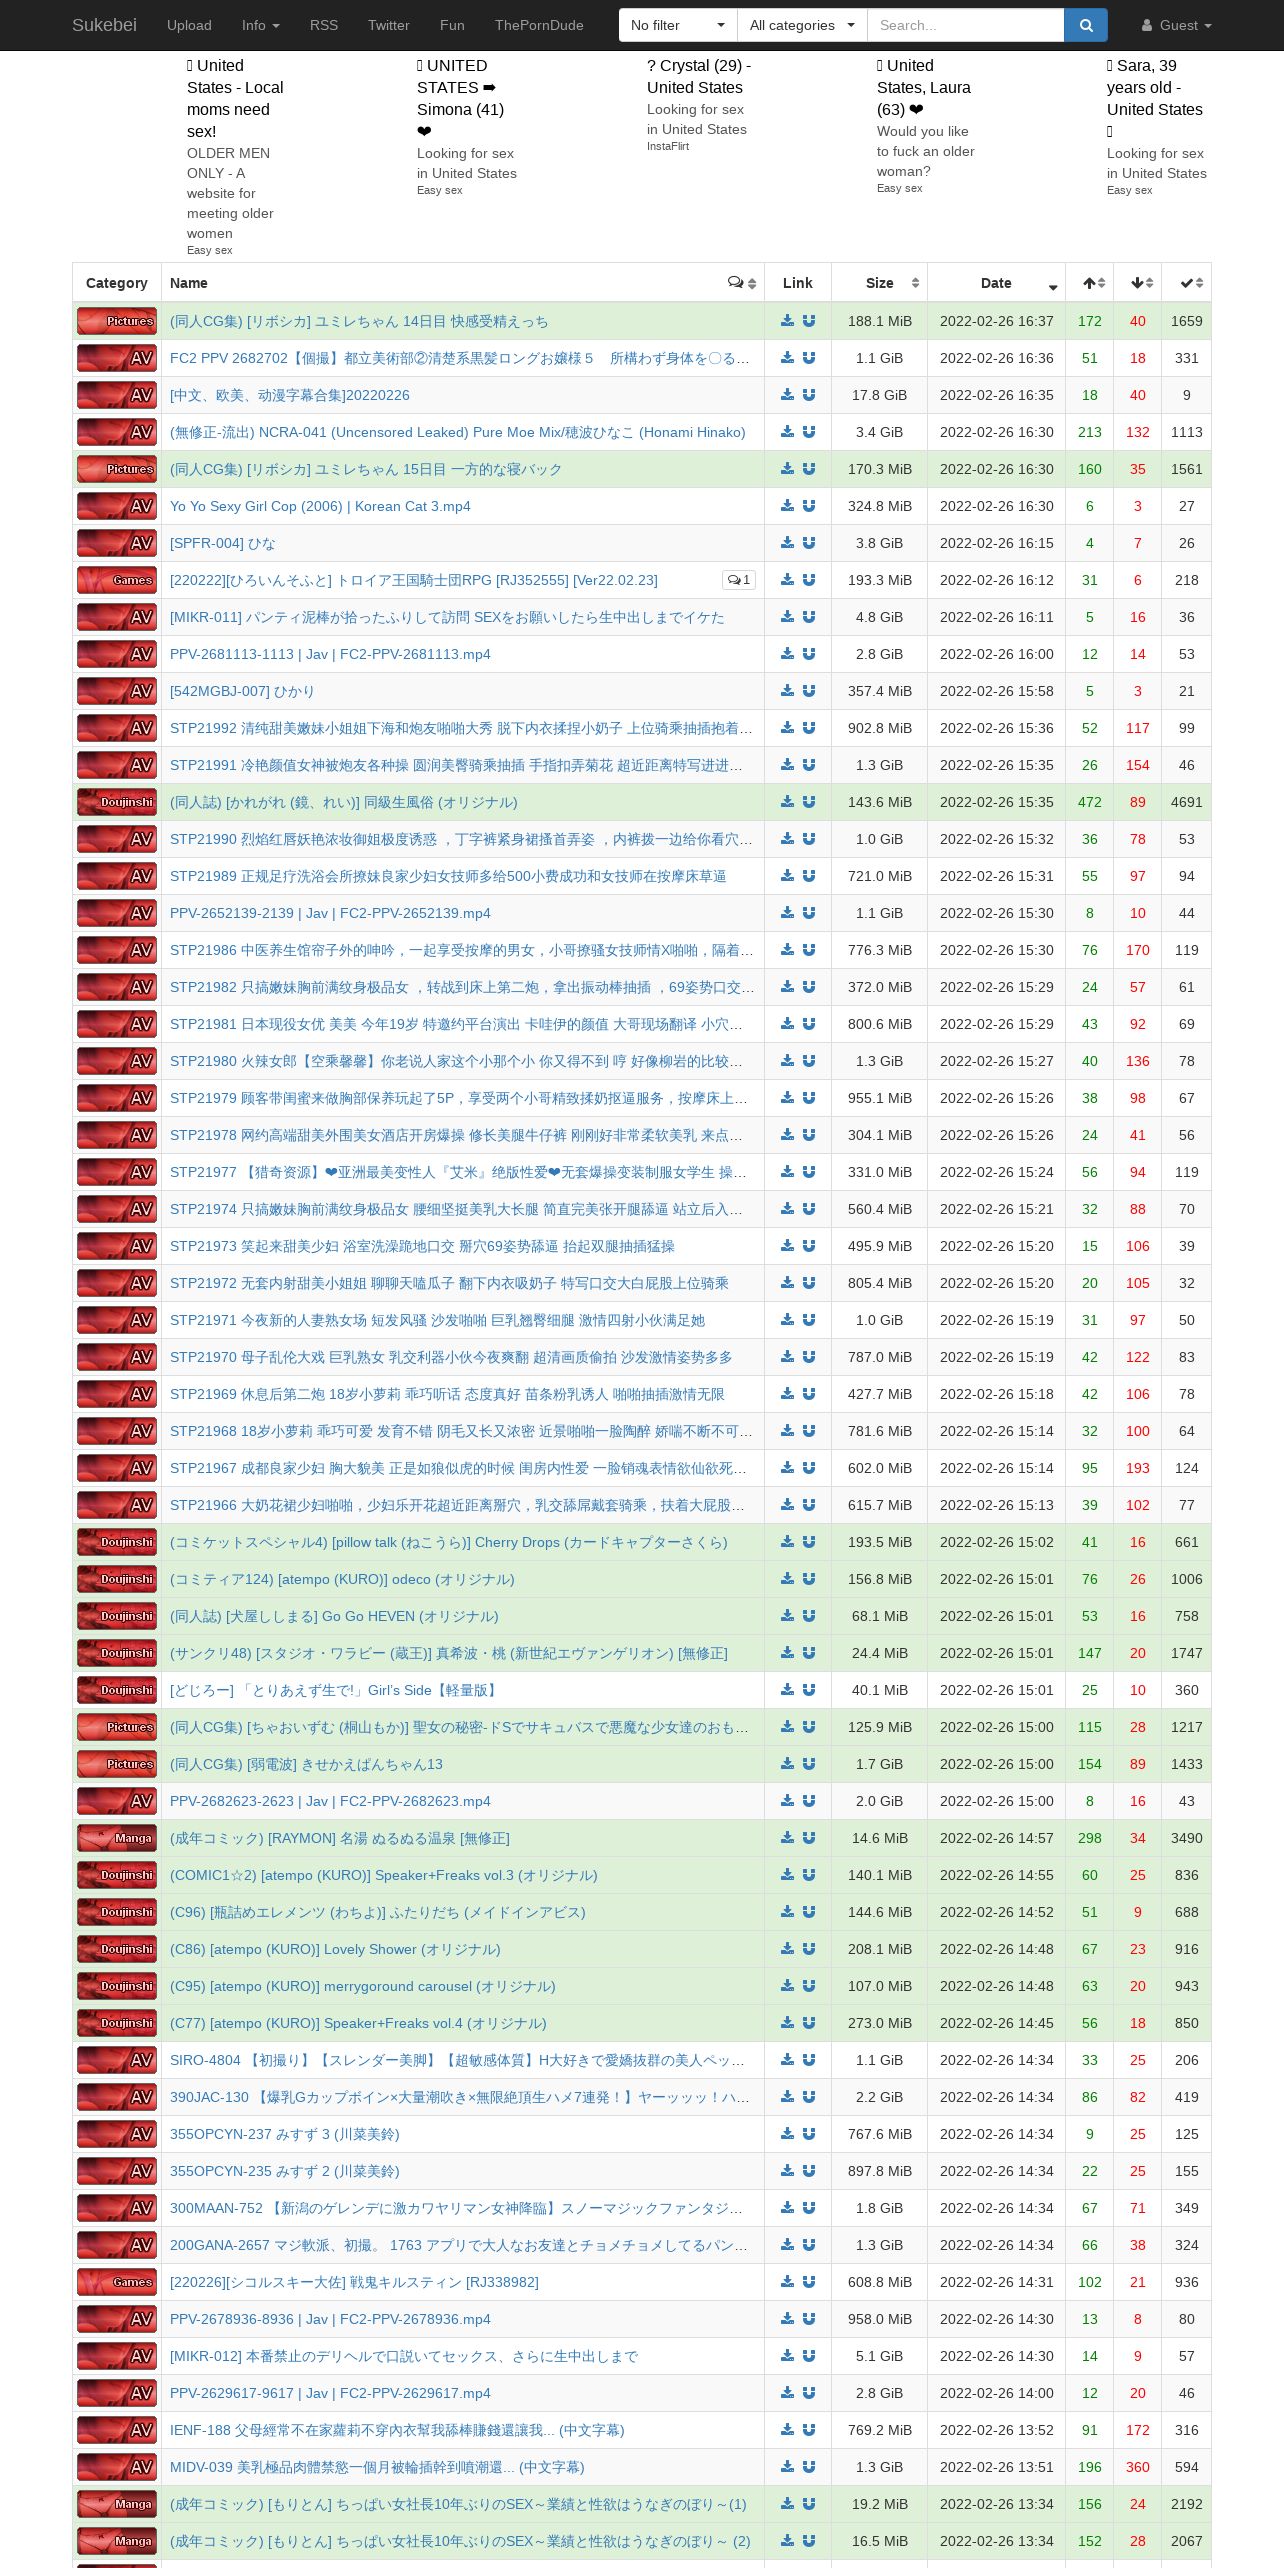Open (C86) Lovely Shower torrent link
Image resolution: width=1284 pixels, height=2568 pixels.
335,1949
